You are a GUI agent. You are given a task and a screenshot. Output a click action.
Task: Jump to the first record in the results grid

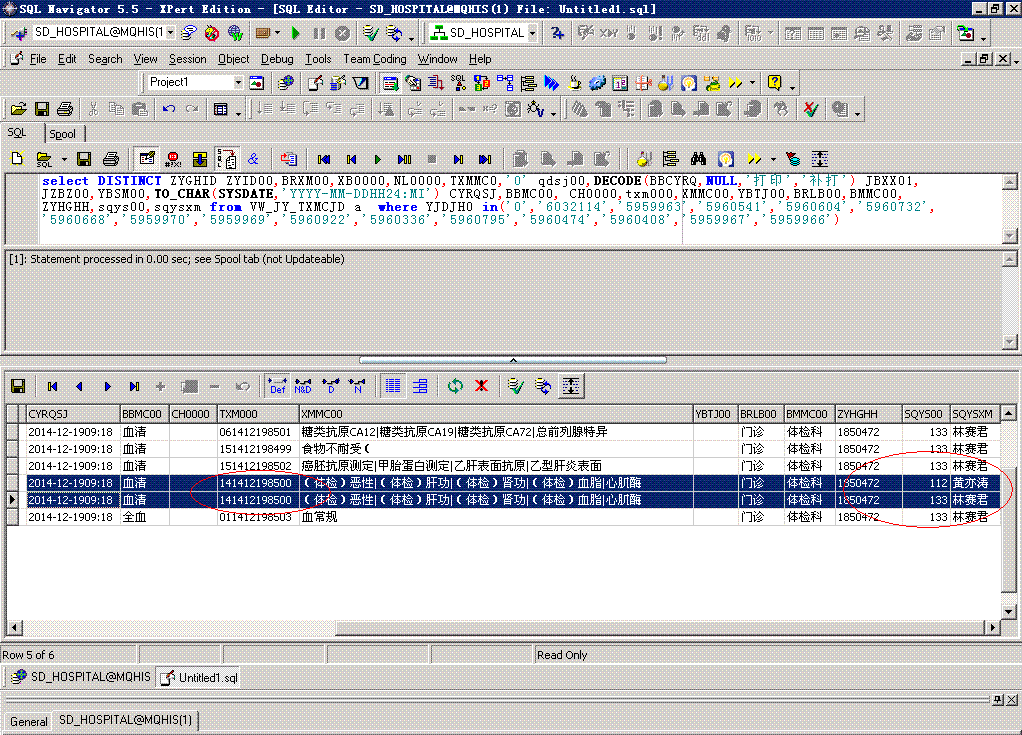coord(52,386)
